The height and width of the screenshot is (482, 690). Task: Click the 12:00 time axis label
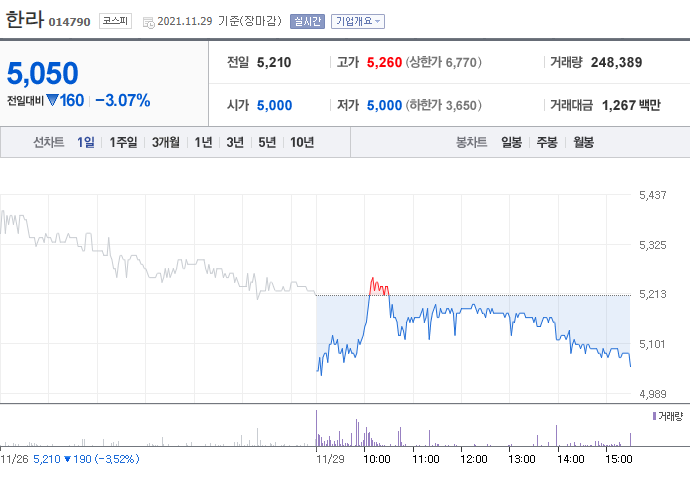pos(473,459)
